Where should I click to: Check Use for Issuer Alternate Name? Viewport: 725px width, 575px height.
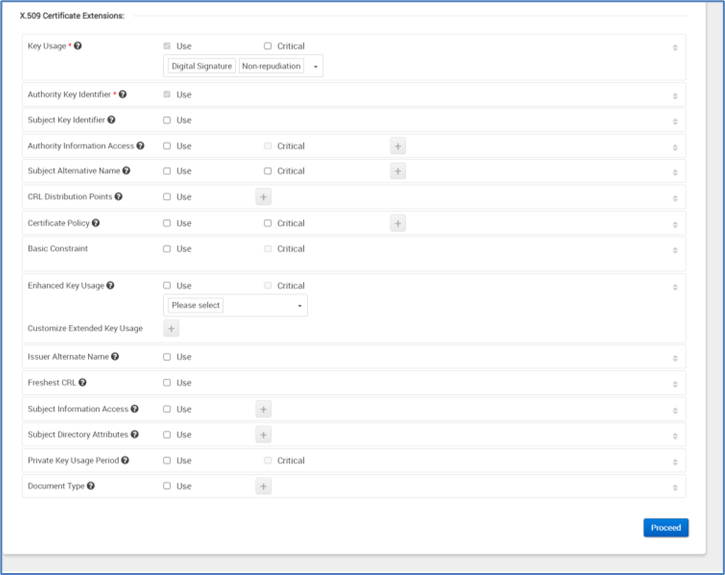click(167, 357)
